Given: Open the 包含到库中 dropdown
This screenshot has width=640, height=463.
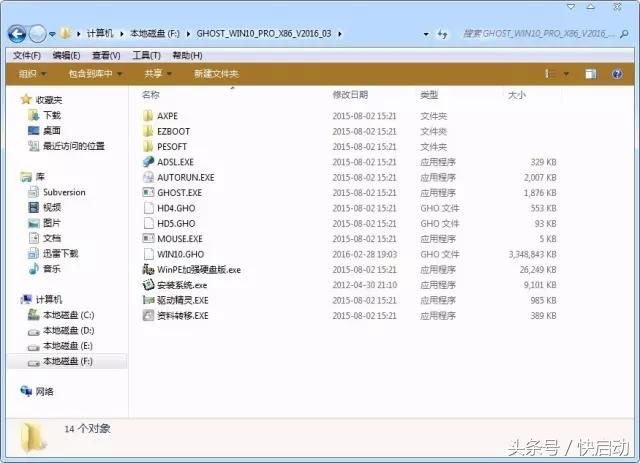Looking at the screenshot, I should (95, 74).
